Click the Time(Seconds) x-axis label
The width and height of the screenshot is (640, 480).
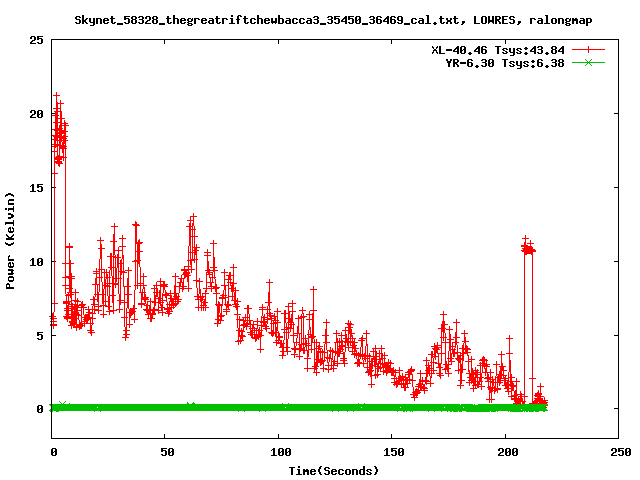tap(334, 471)
